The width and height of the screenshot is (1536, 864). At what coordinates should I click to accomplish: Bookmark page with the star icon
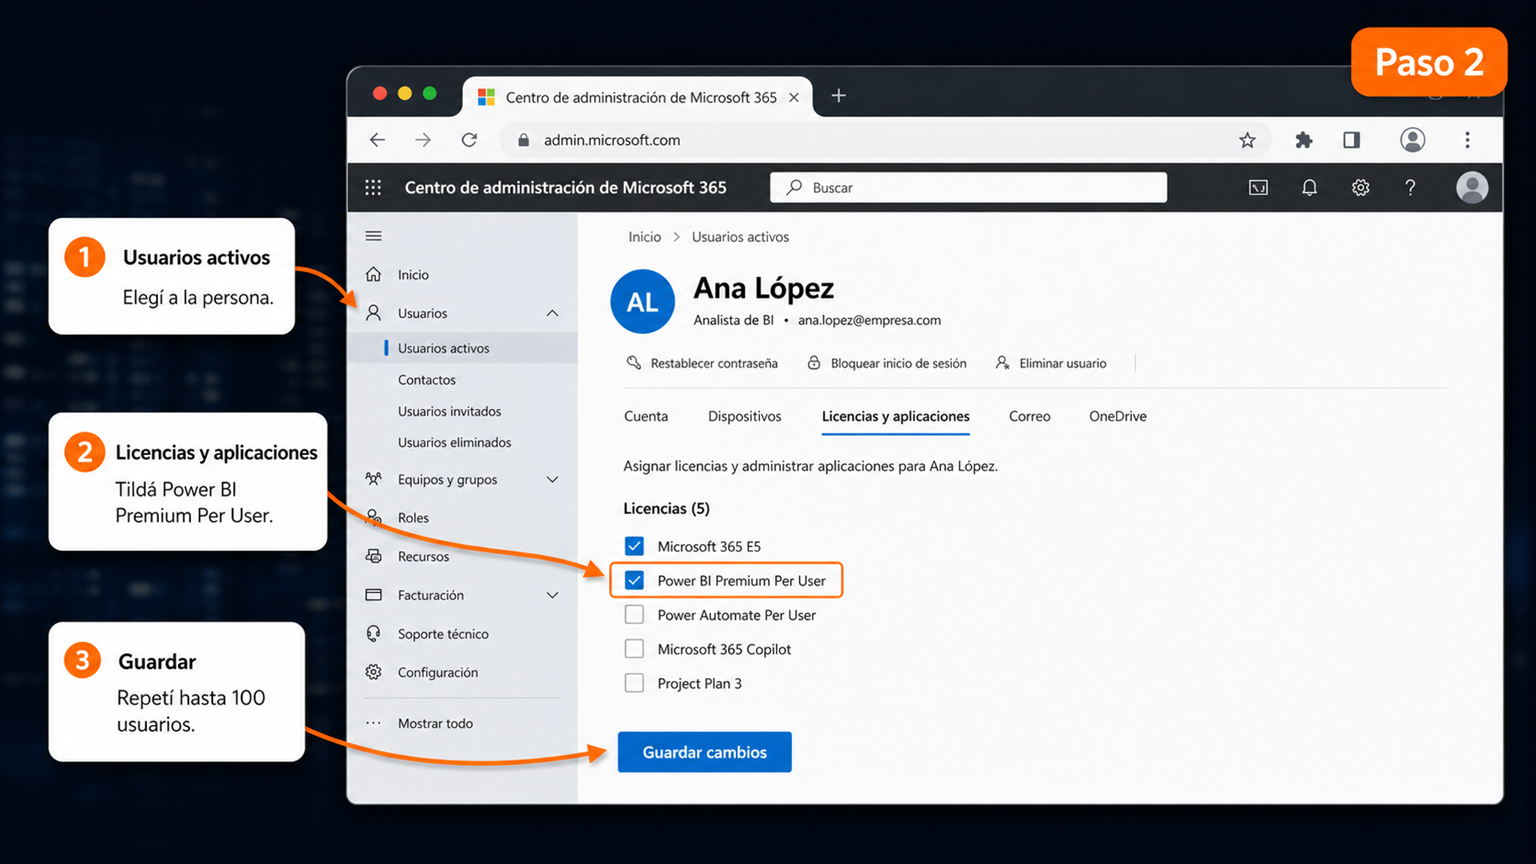click(1247, 140)
